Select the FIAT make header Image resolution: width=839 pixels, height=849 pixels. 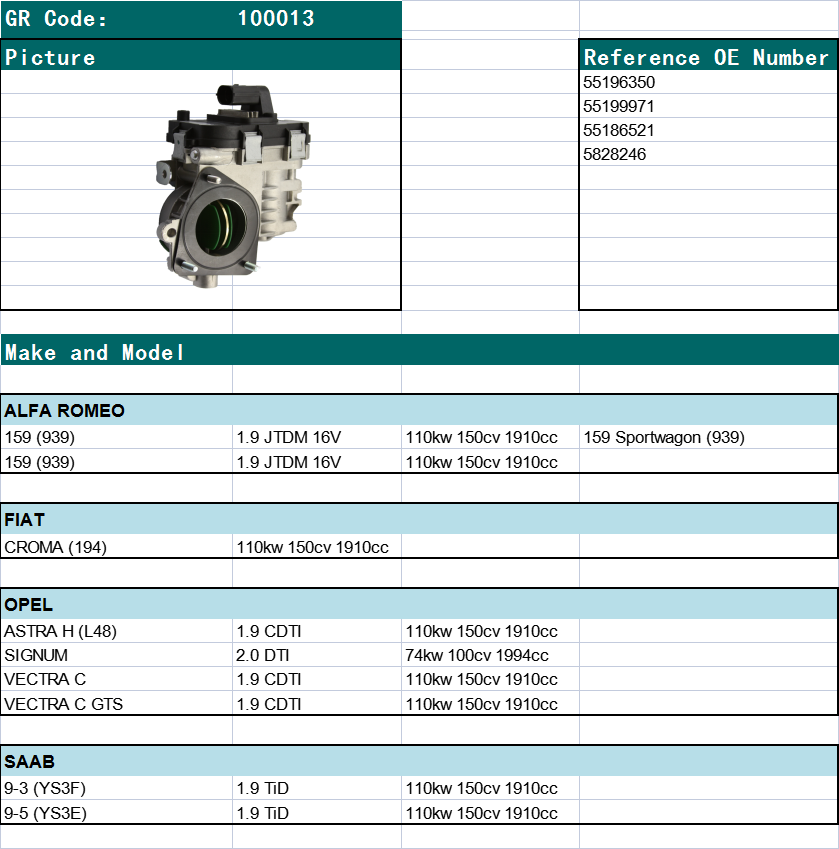click(x=420, y=520)
